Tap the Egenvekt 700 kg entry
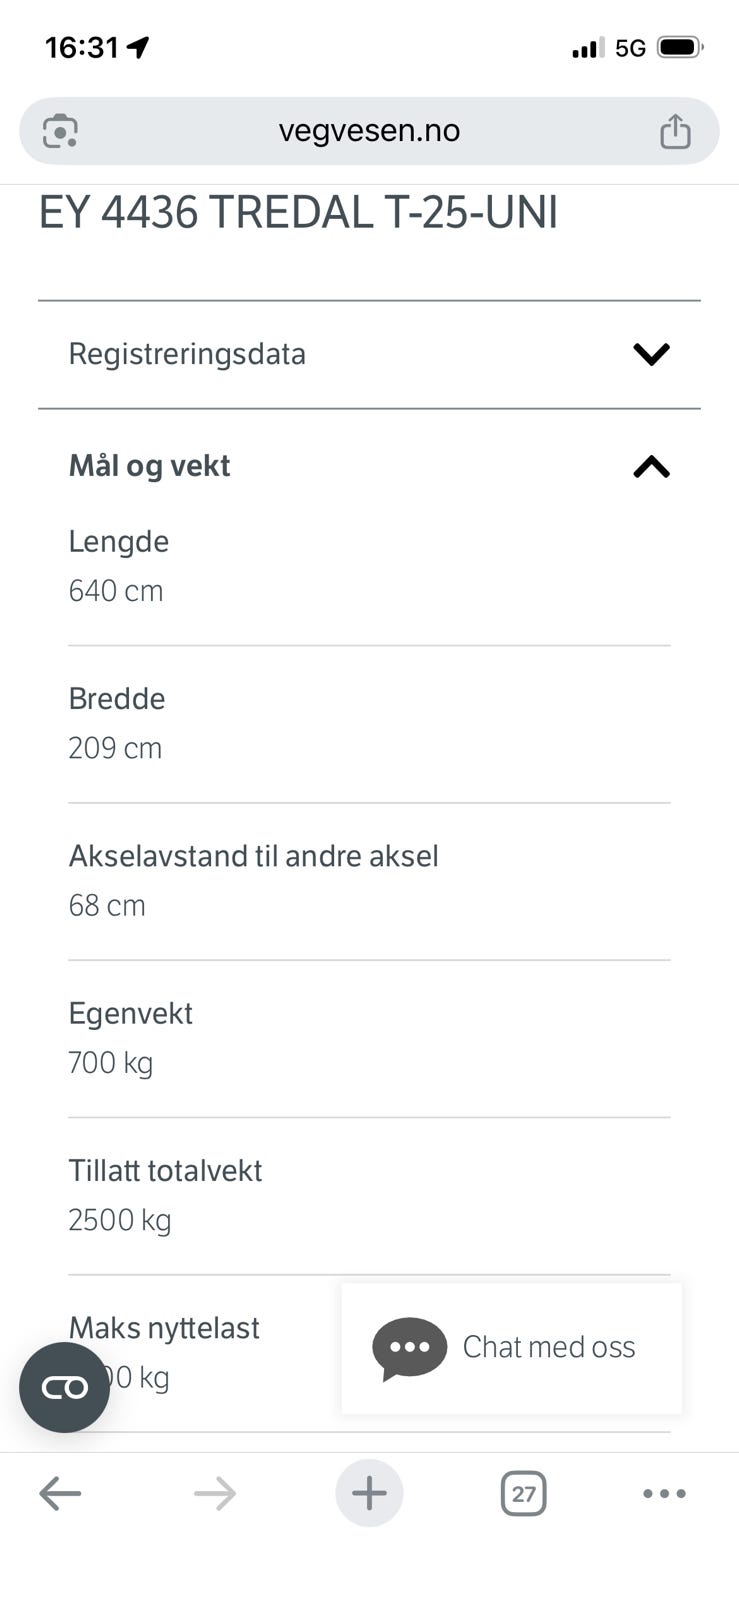739x1600 pixels. pyautogui.click(x=369, y=1038)
